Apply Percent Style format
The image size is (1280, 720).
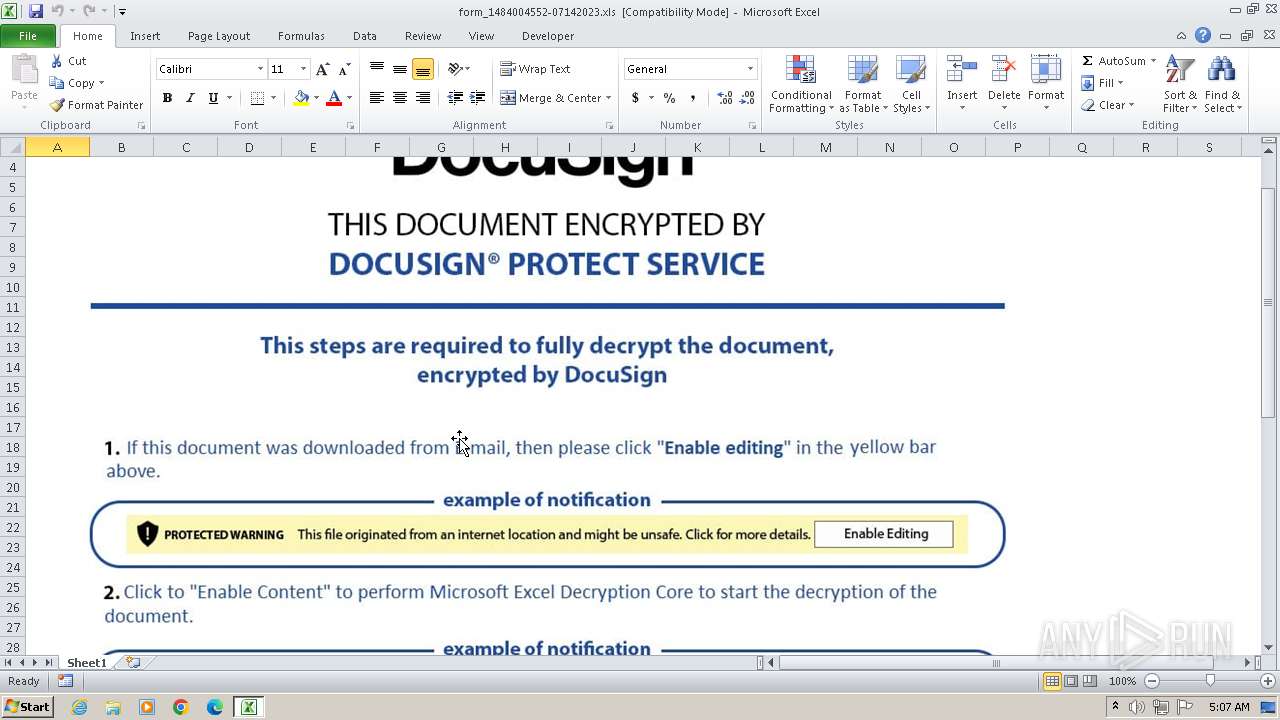(x=669, y=98)
